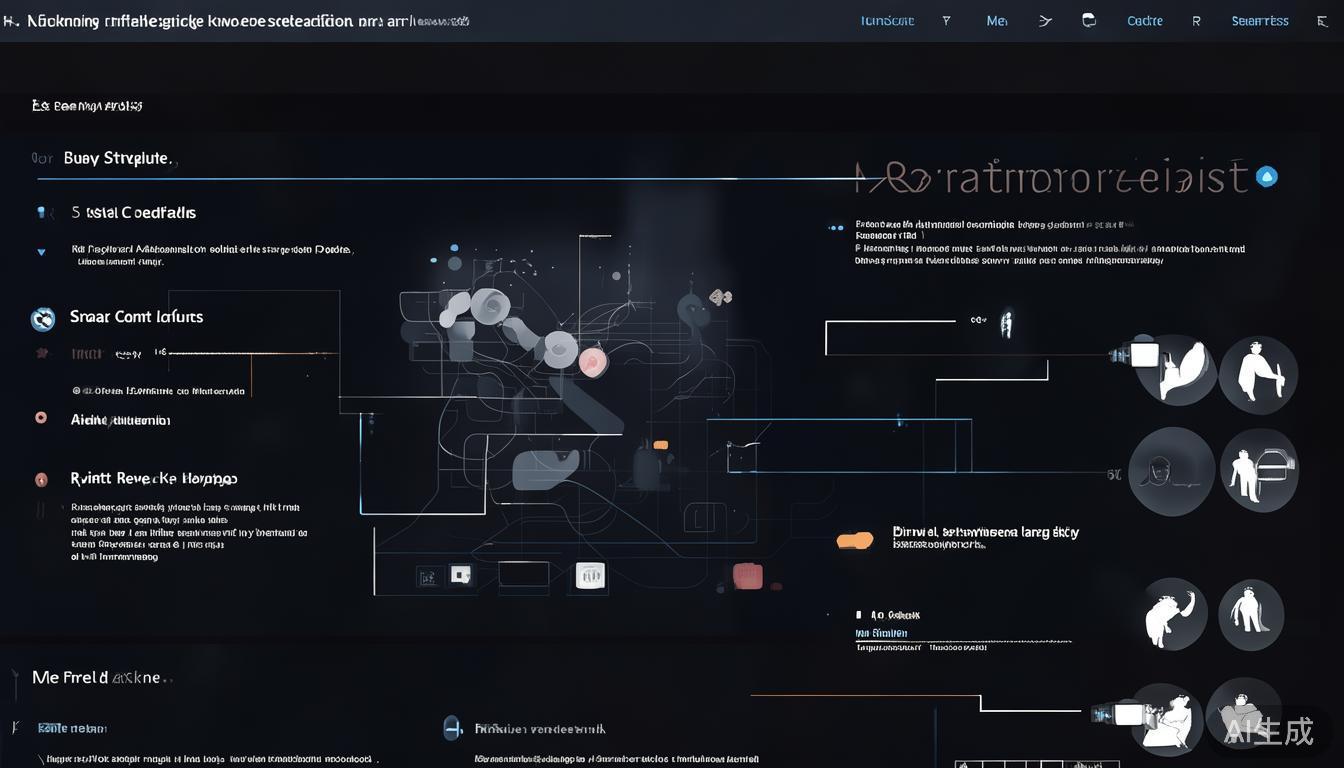Open the Cadte menu item
The height and width of the screenshot is (768, 1344).
coord(1144,20)
